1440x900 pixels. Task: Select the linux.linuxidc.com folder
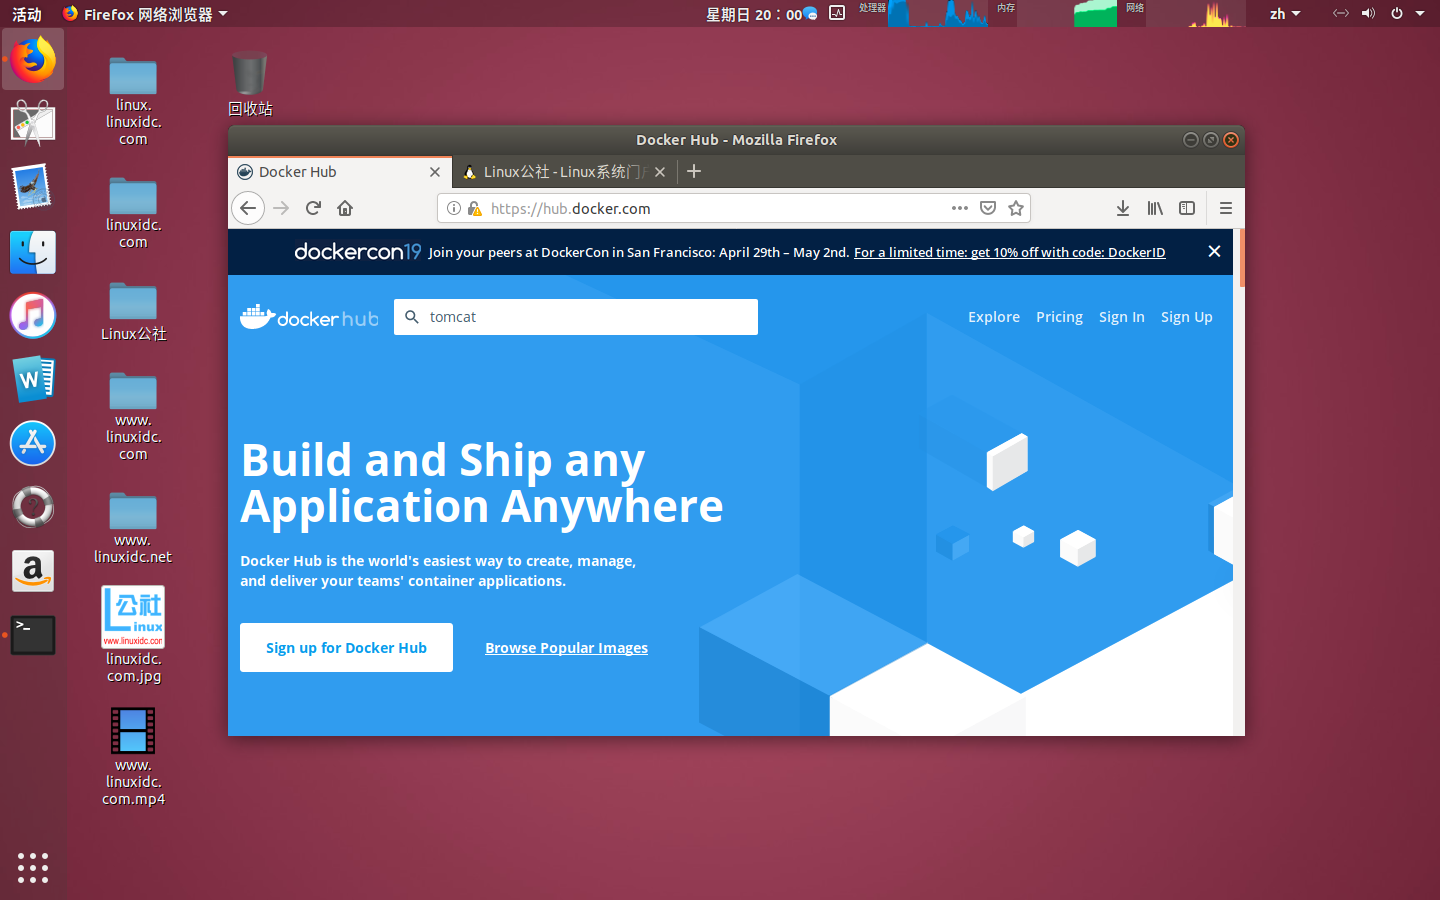tap(133, 101)
